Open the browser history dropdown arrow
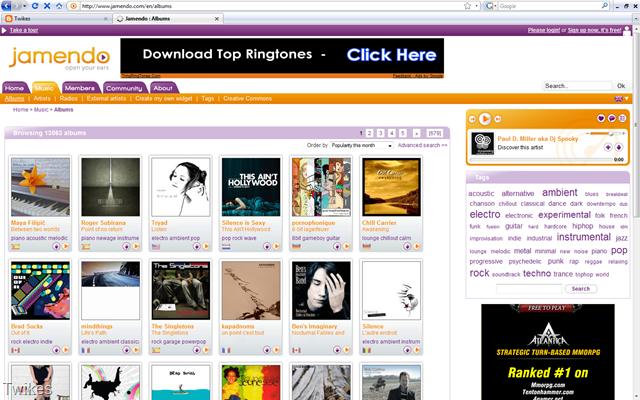 pyautogui.click(x=24, y=6)
